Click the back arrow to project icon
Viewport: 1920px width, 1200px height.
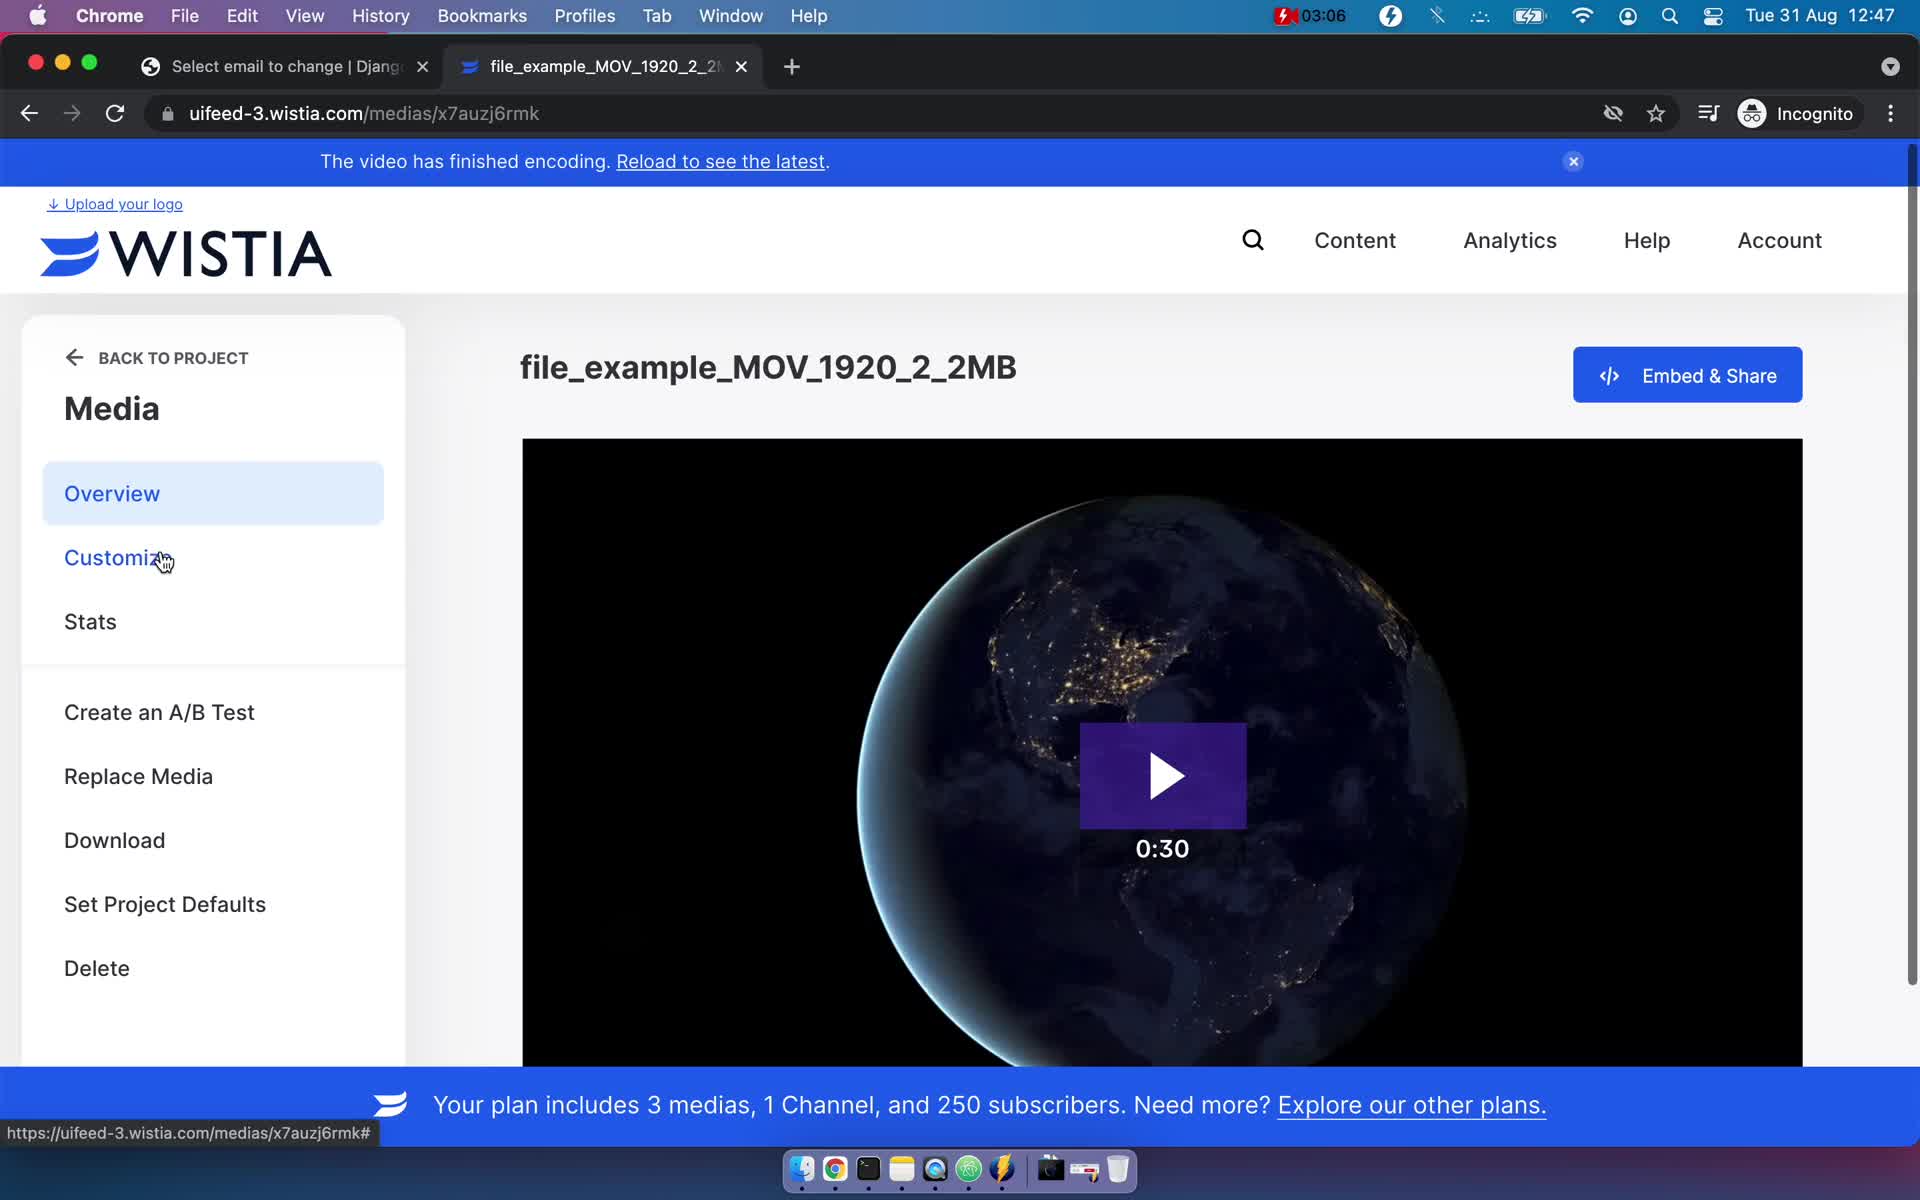coord(75,357)
